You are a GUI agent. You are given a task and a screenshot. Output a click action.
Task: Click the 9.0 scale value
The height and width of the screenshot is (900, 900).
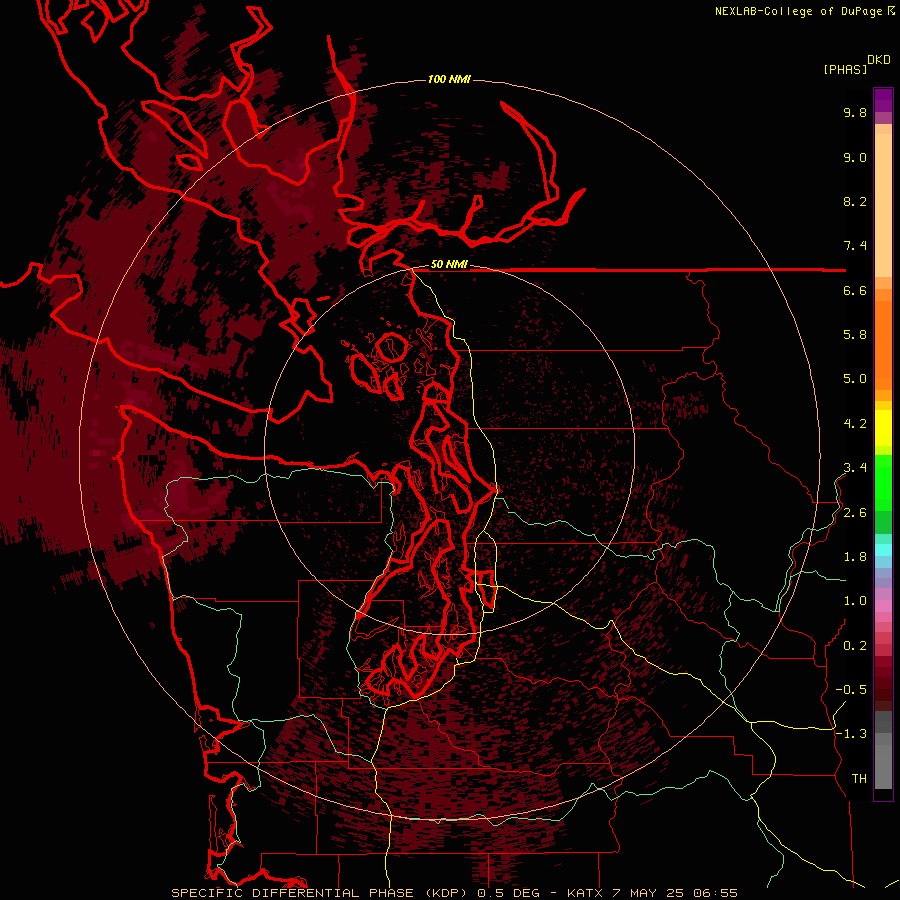click(855, 158)
